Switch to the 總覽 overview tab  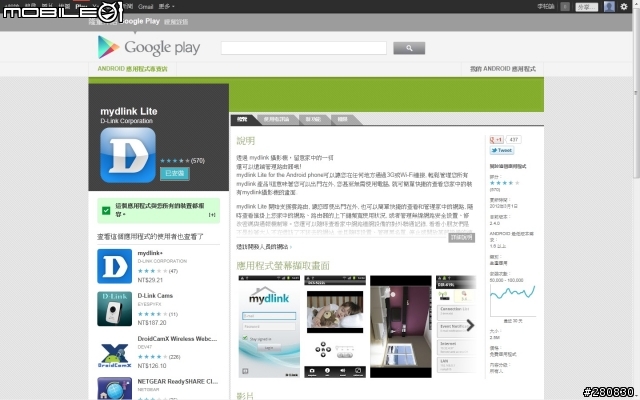pos(242,120)
